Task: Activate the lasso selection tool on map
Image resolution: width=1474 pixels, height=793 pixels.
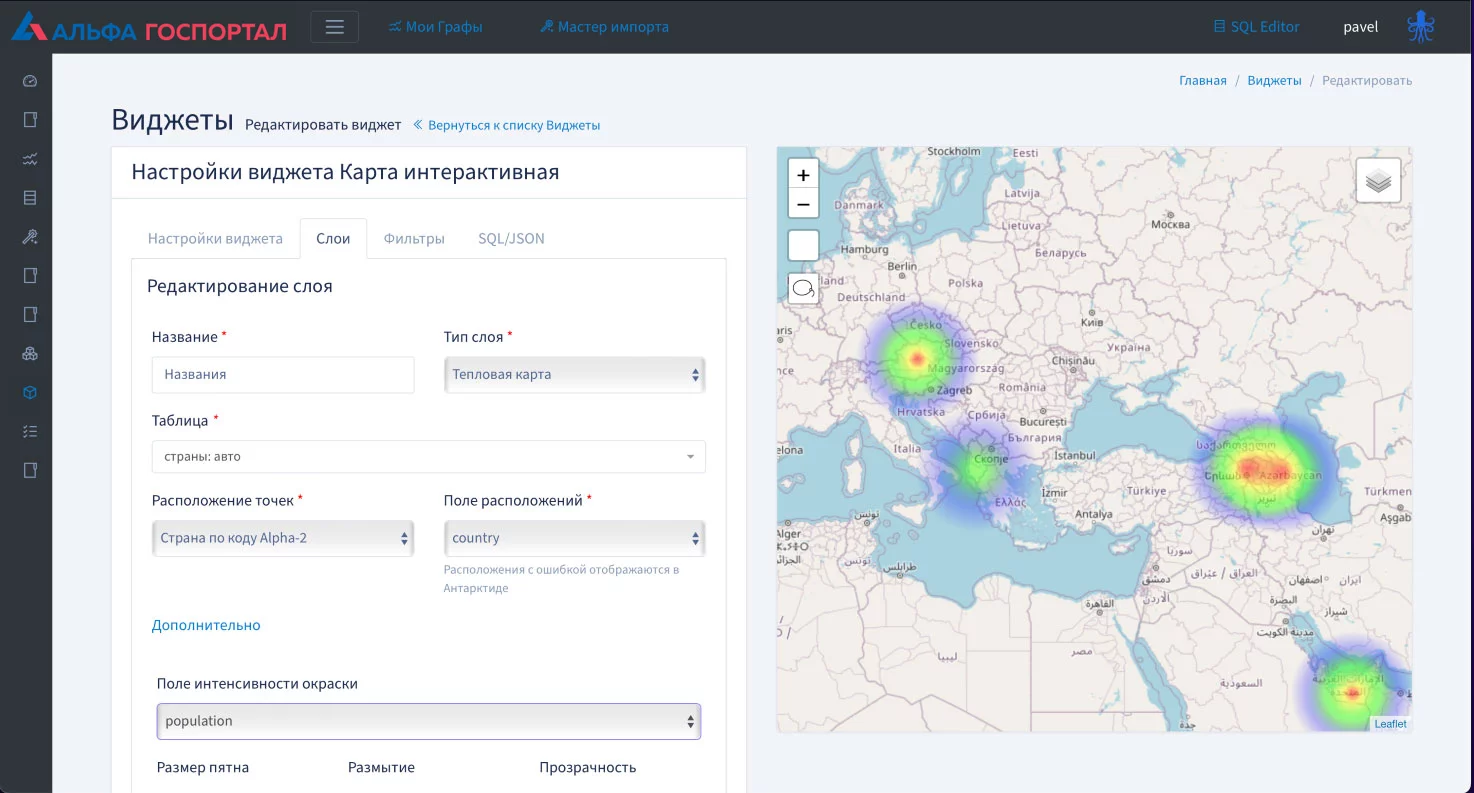Action: pos(803,289)
